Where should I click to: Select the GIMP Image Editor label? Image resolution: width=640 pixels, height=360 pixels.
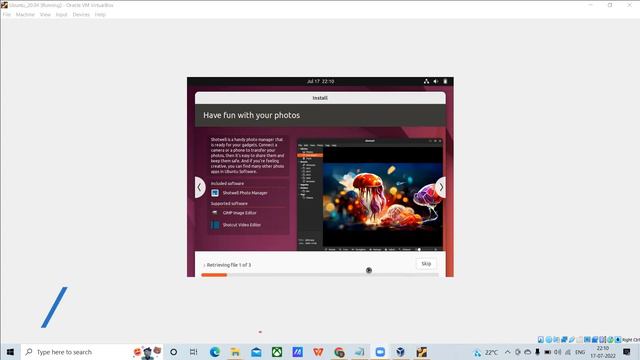click(240, 213)
